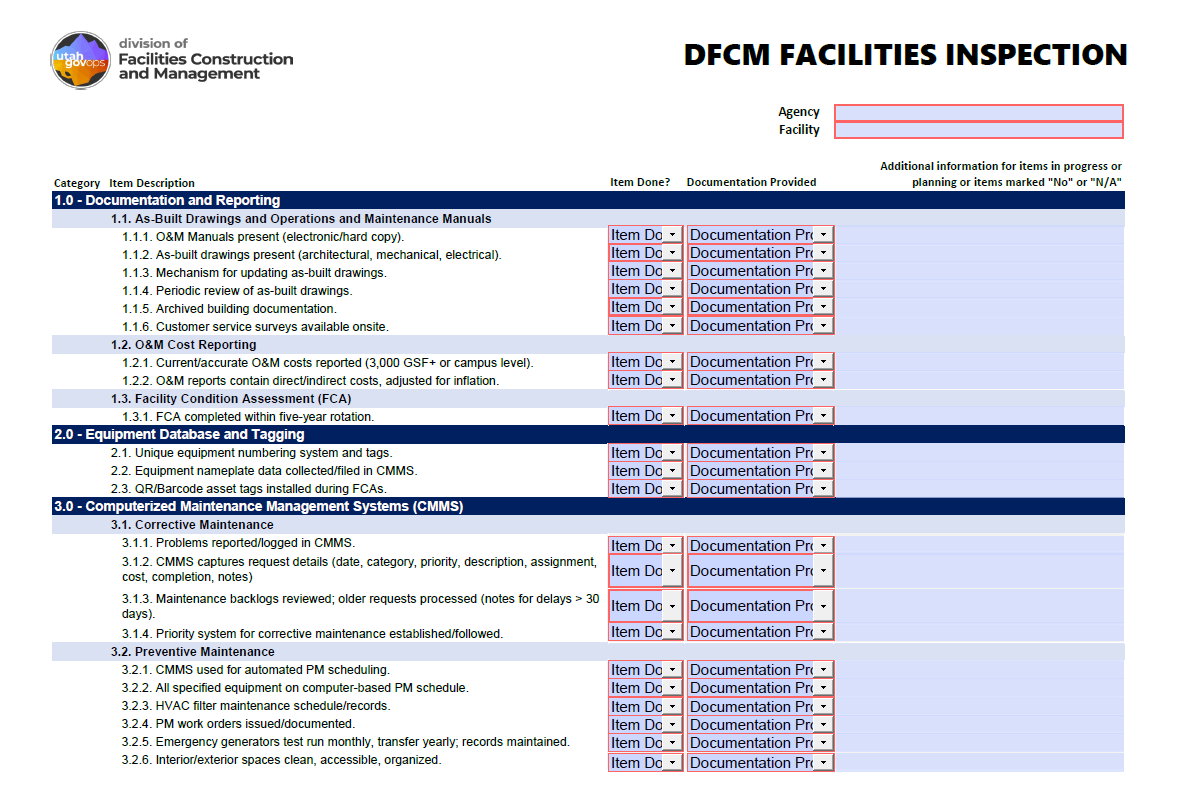Open Item Done dropdown for 3.1.4 Priority system
Screen dimensions: 1180x798
(646, 632)
